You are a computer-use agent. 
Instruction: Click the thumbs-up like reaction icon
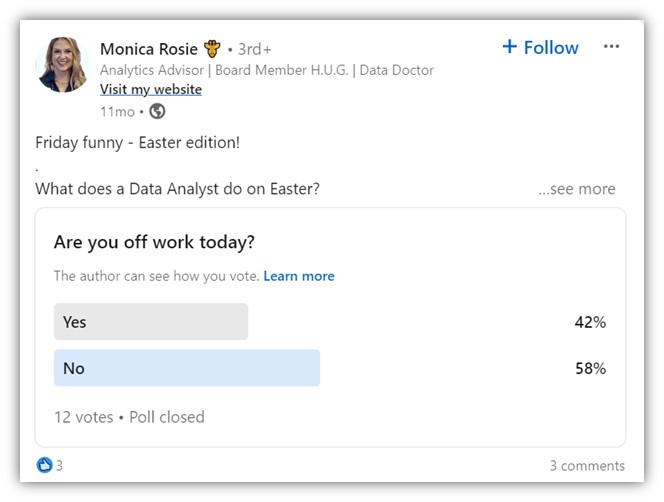click(x=44, y=465)
